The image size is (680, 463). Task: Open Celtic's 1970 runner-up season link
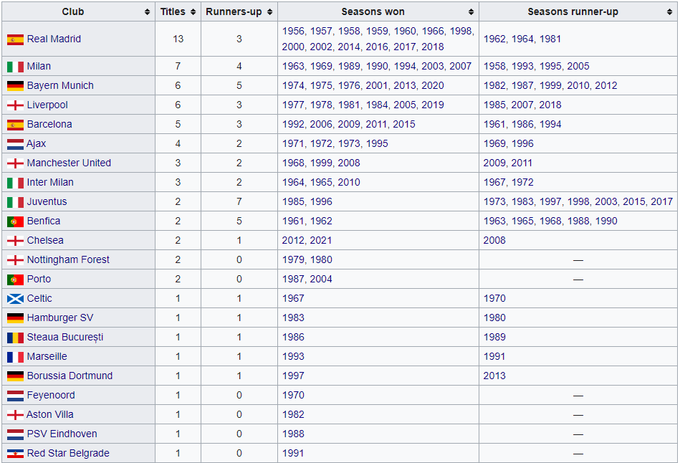coord(494,299)
